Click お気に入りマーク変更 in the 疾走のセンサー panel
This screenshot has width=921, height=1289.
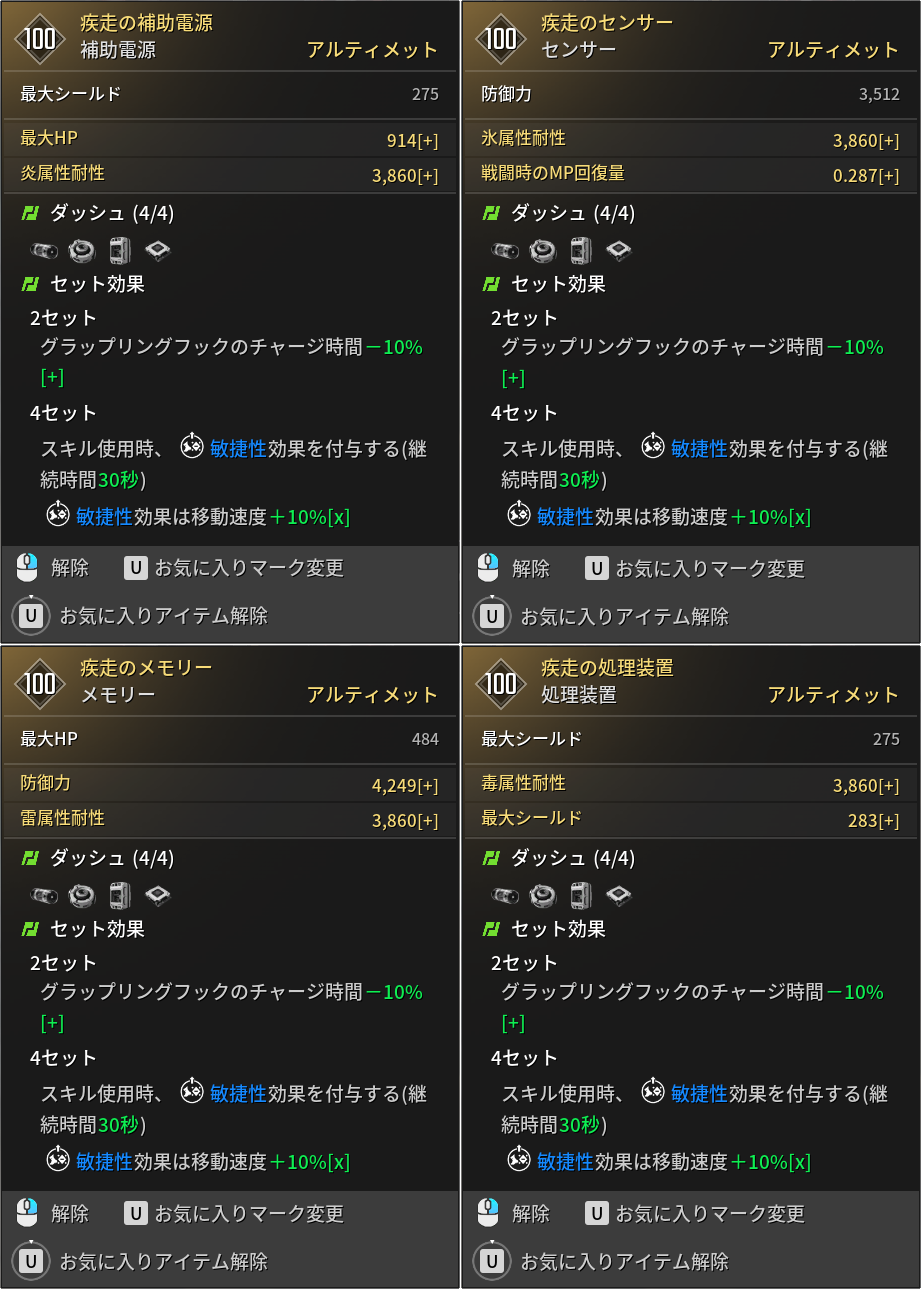695,568
